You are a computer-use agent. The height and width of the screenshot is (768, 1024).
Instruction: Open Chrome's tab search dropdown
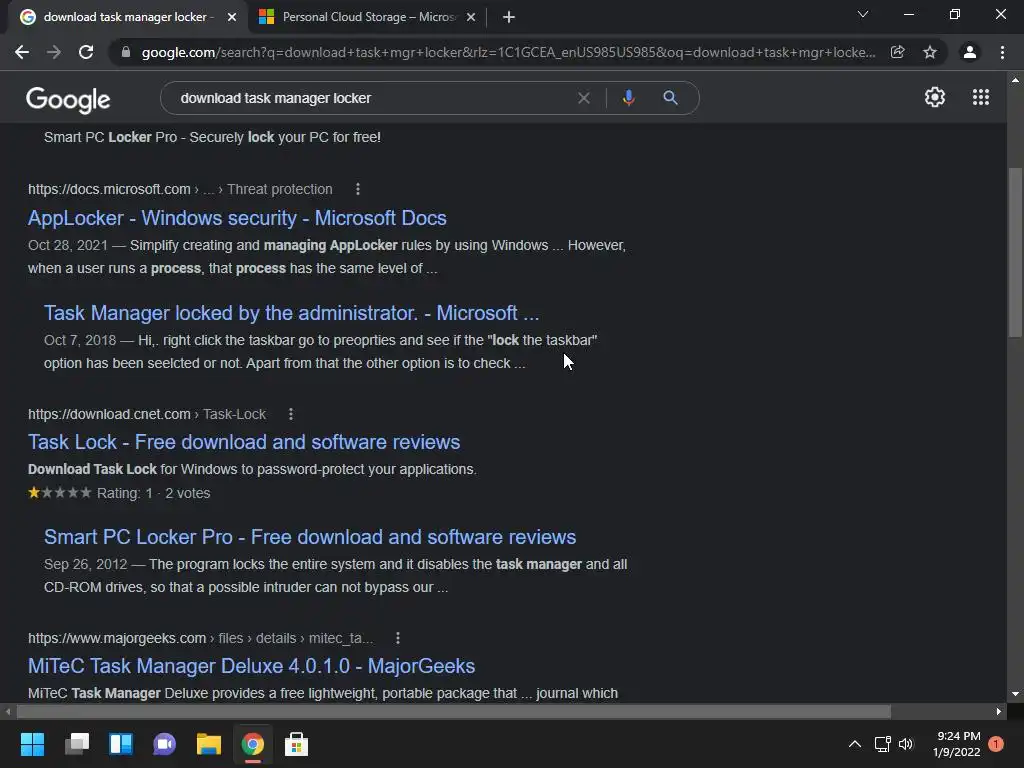(863, 14)
